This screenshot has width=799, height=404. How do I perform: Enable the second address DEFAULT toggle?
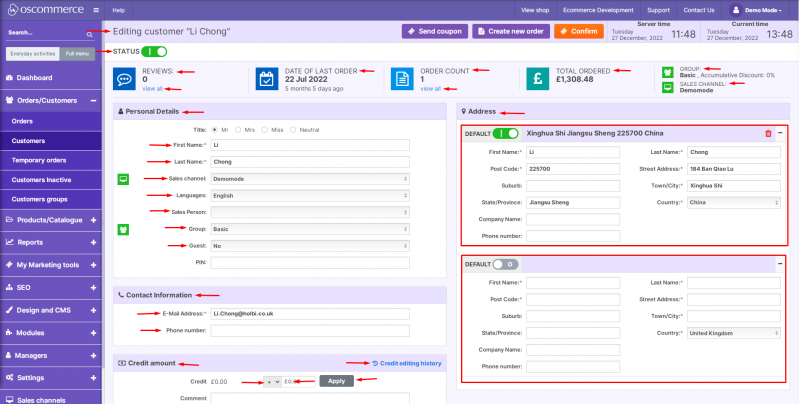pos(505,264)
